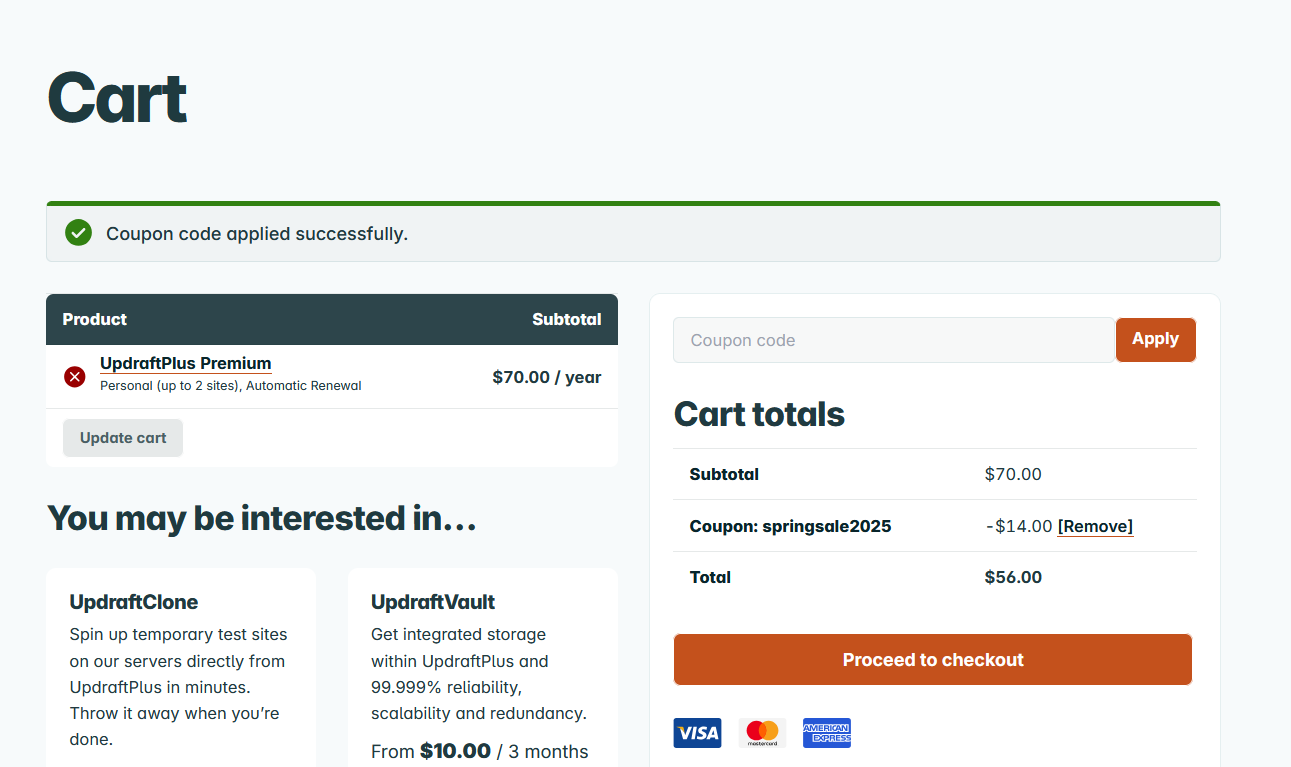Select the $70.00 / year price text

pyautogui.click(x=547, y=377)
